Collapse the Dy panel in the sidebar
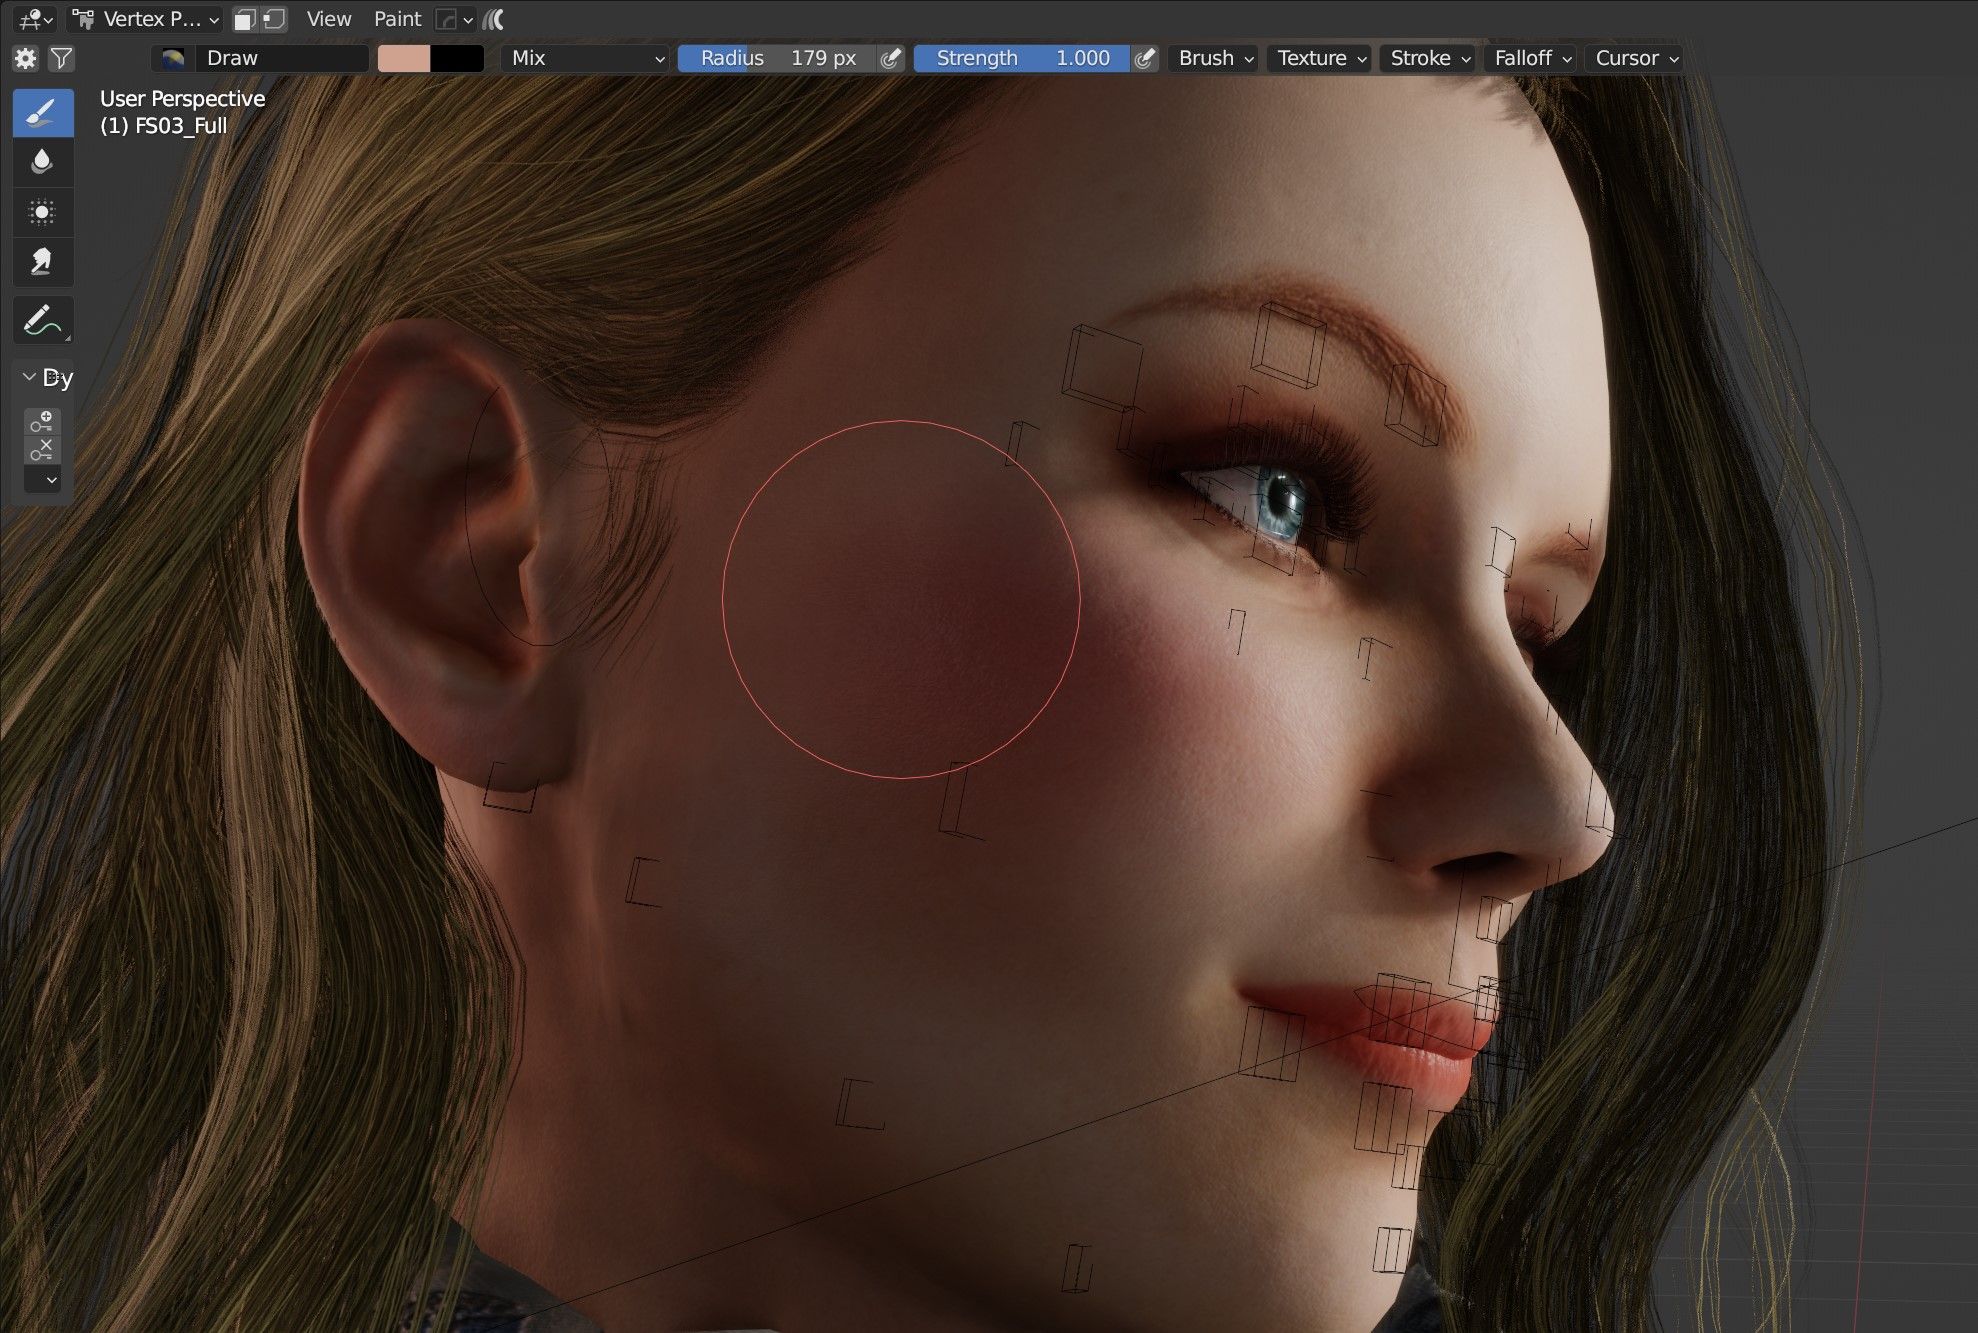This screenshot has width=1978, height=1333. [29, 376]
